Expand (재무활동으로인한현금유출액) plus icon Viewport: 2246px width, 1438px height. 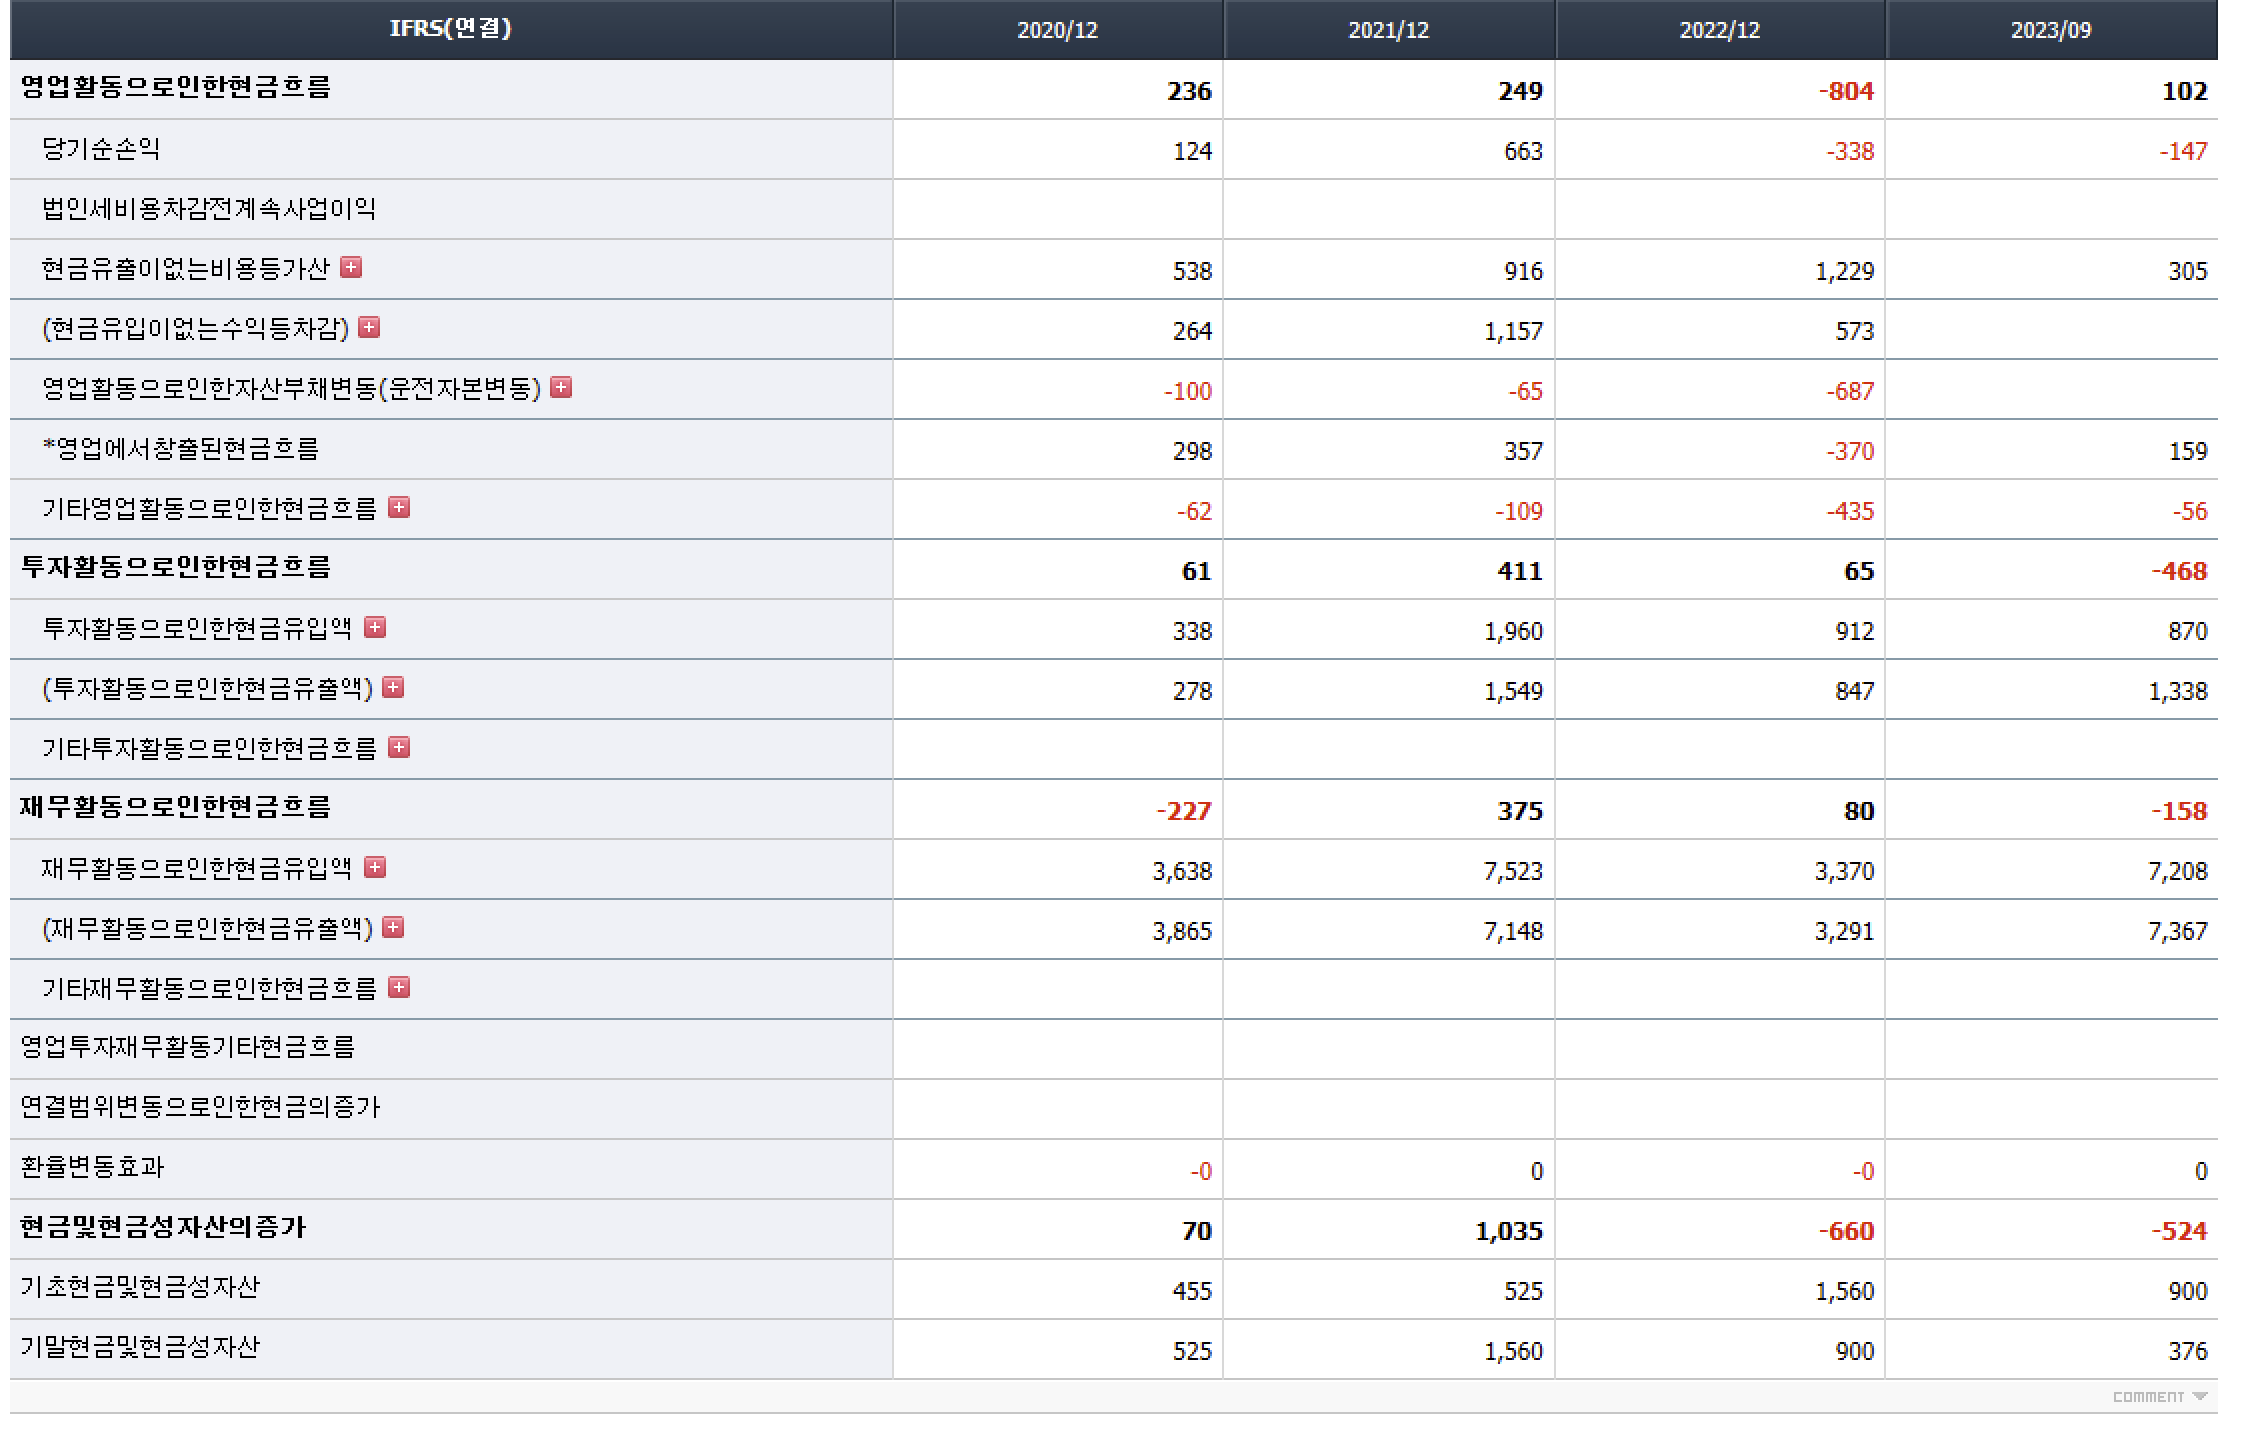point(393,927)
